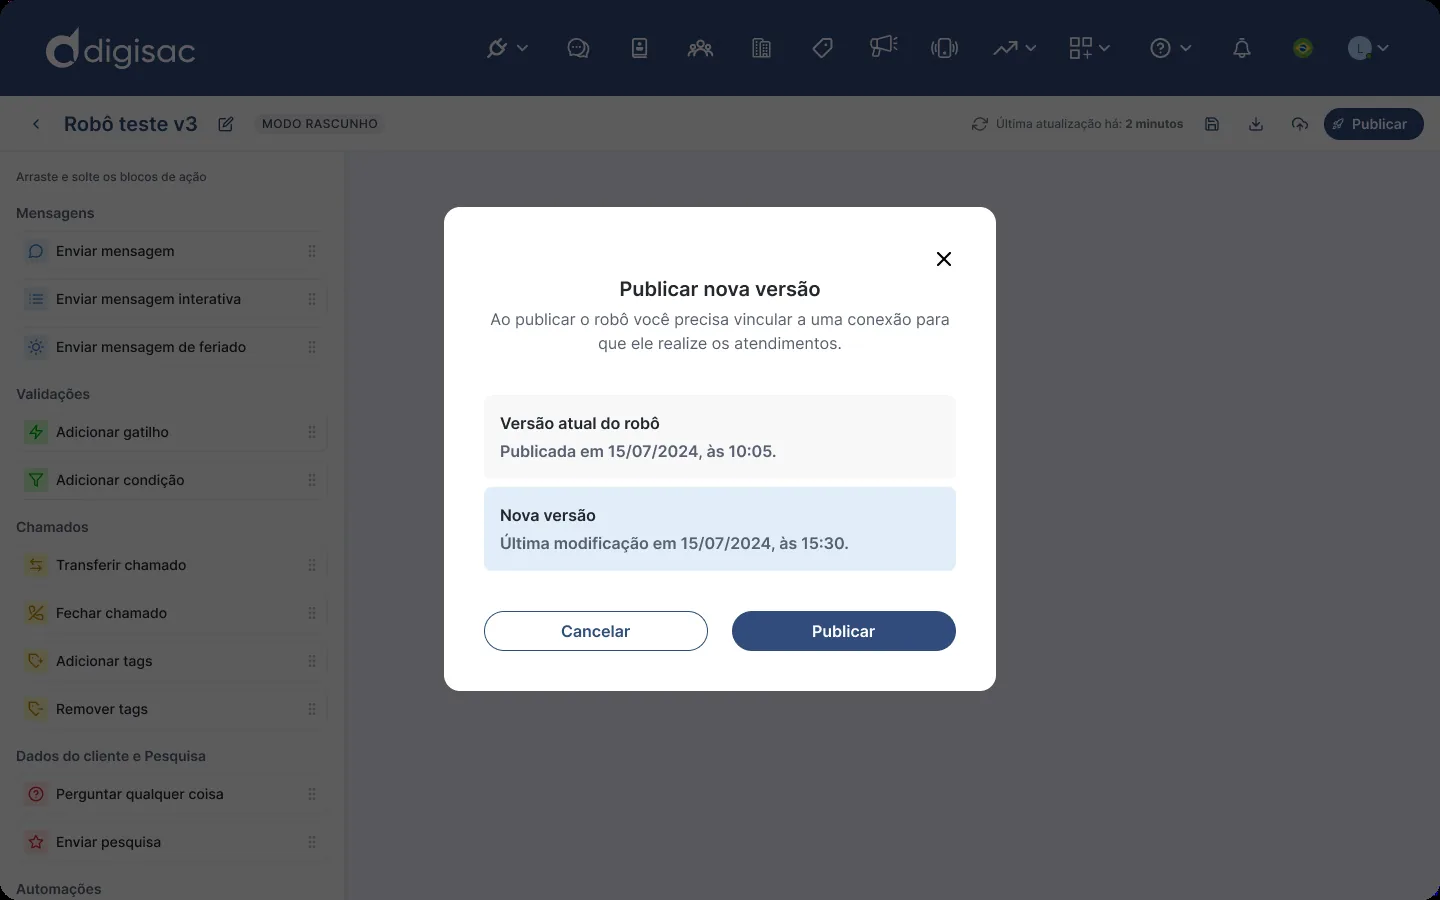Click the Enviar mensagem block
The width and height of the screenshot is (1440, 900).
[x=172, y=251]
